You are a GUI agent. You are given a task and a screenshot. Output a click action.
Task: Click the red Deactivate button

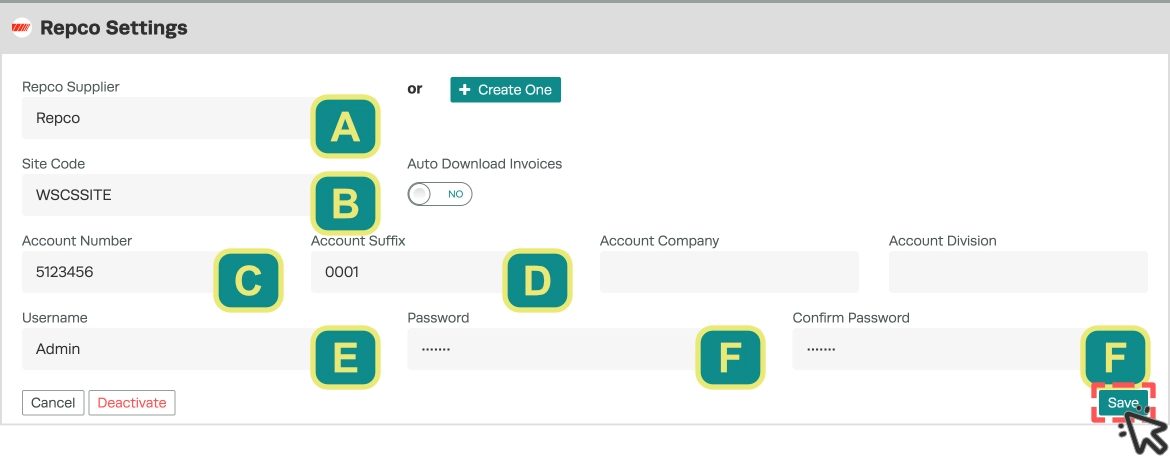(x=132, y=402)
